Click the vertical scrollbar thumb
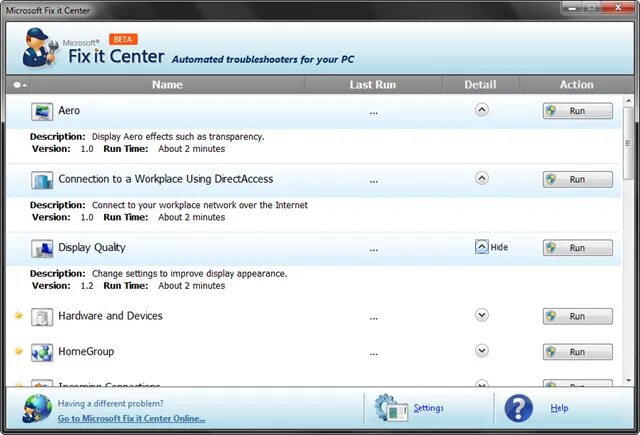Screen dimensions: 640x435 click(x=629, y=143)
